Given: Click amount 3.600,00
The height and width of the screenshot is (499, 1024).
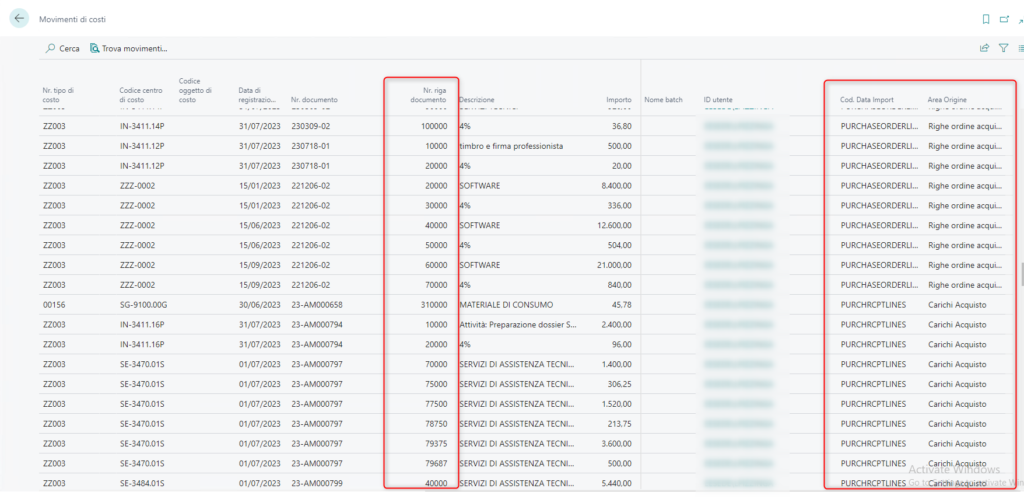Looking at the screenshot, I should 618,444.
